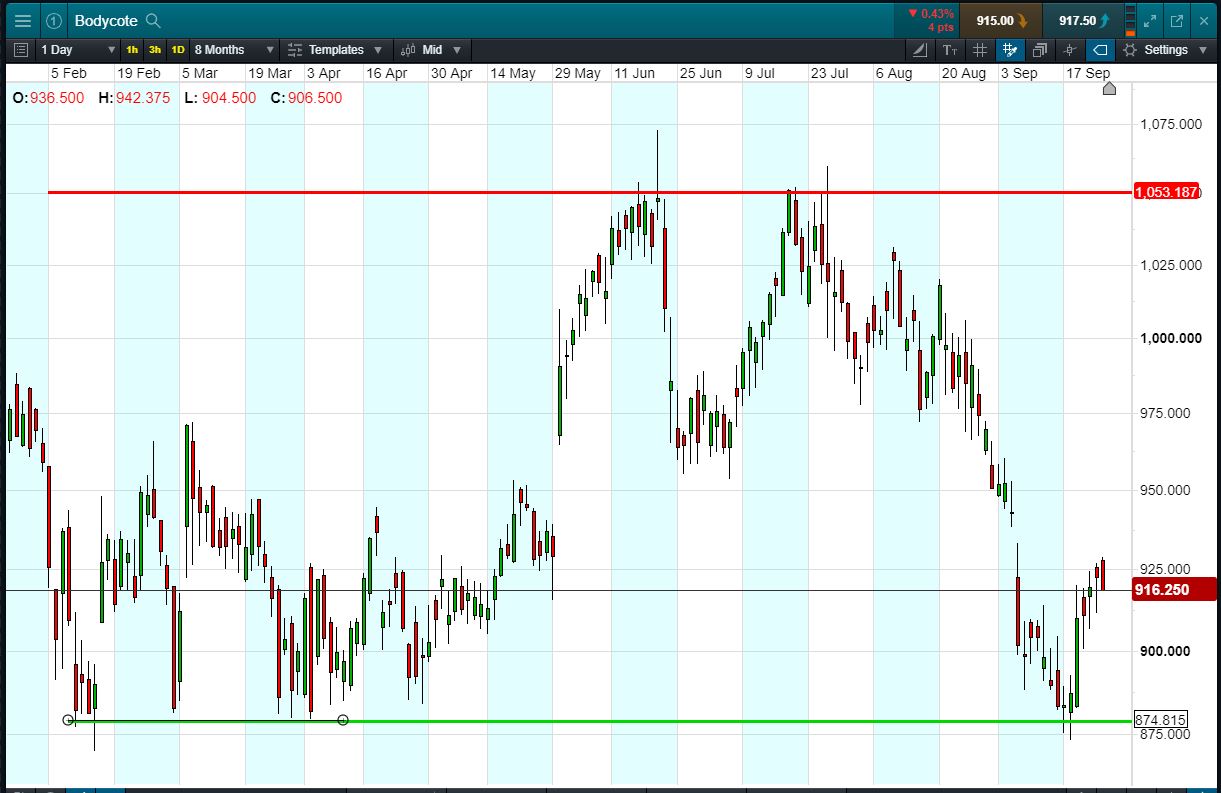
Task: Toggle the chart gridlines
Action: 980,50
